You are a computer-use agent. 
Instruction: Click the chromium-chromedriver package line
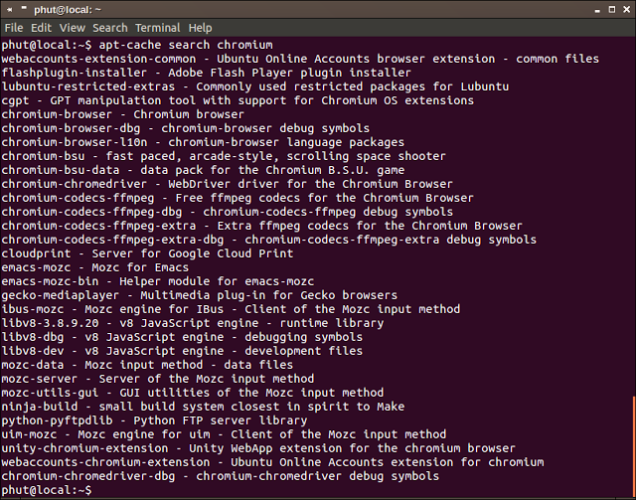click(226, 184)
